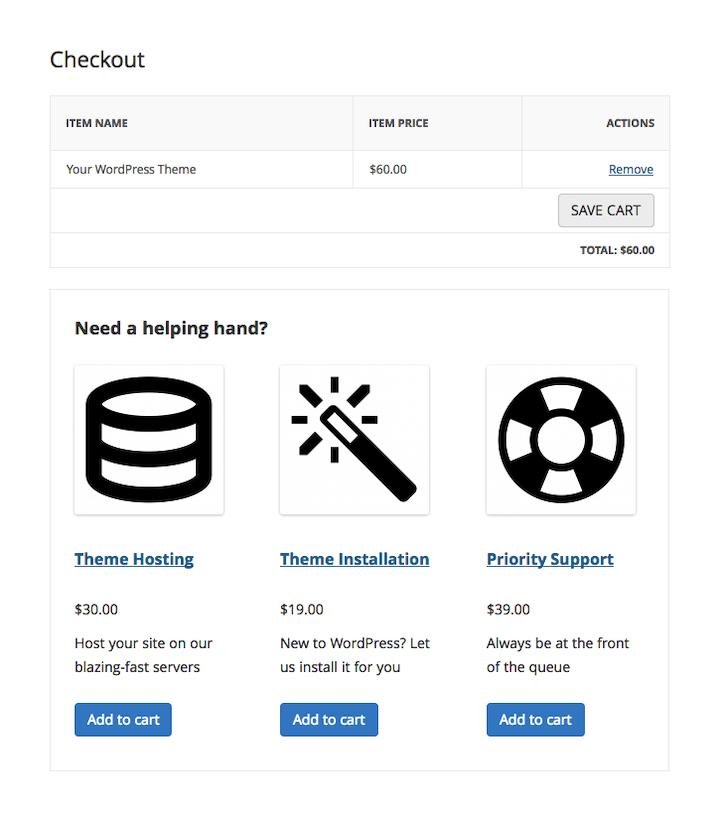Click the SAVE CART button
Image resolution: width=720 pixels, height=821 pixels.
[606, 210]
